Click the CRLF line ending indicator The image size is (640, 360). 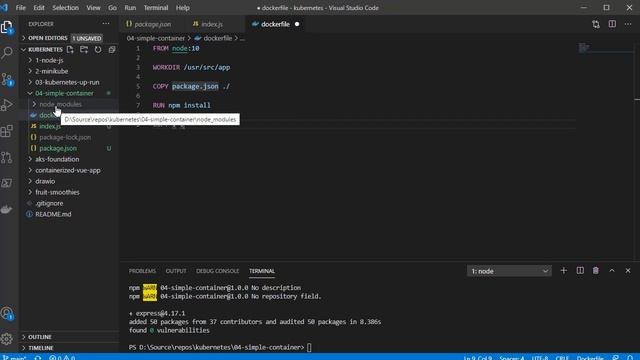(x=562, y=357)
